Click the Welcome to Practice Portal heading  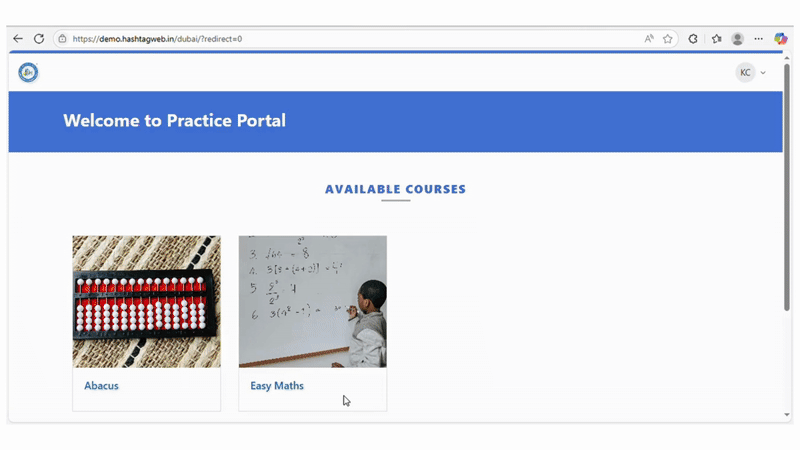click(x=174, y=121)
